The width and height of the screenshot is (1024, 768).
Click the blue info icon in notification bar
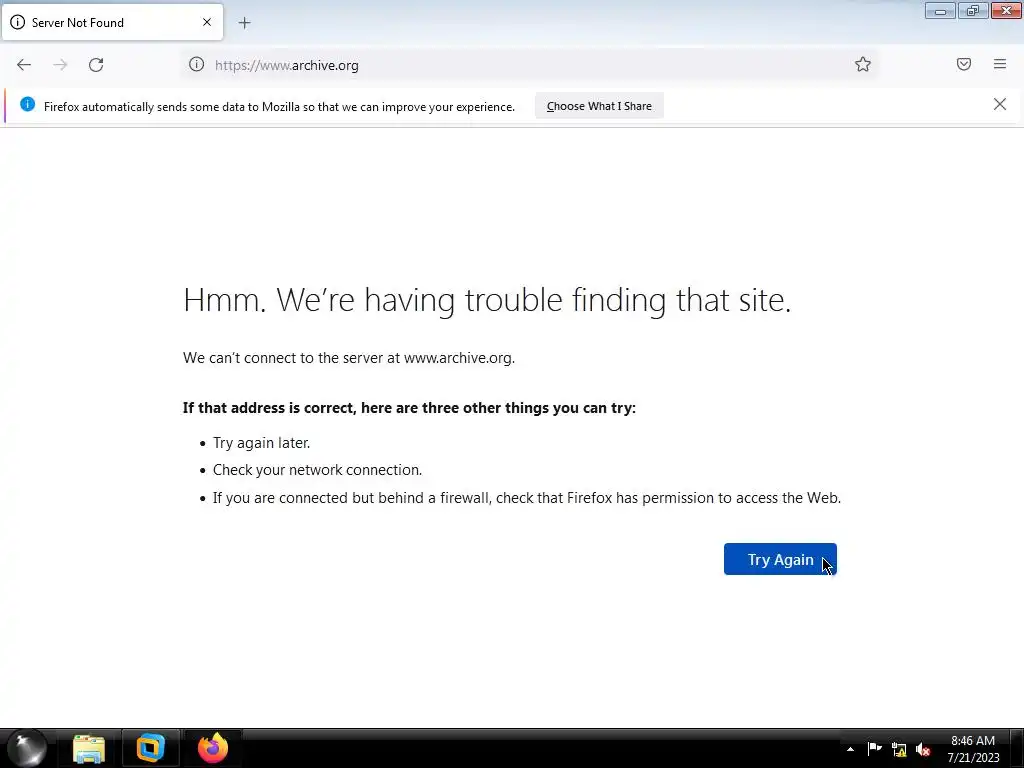coord(27,104)
